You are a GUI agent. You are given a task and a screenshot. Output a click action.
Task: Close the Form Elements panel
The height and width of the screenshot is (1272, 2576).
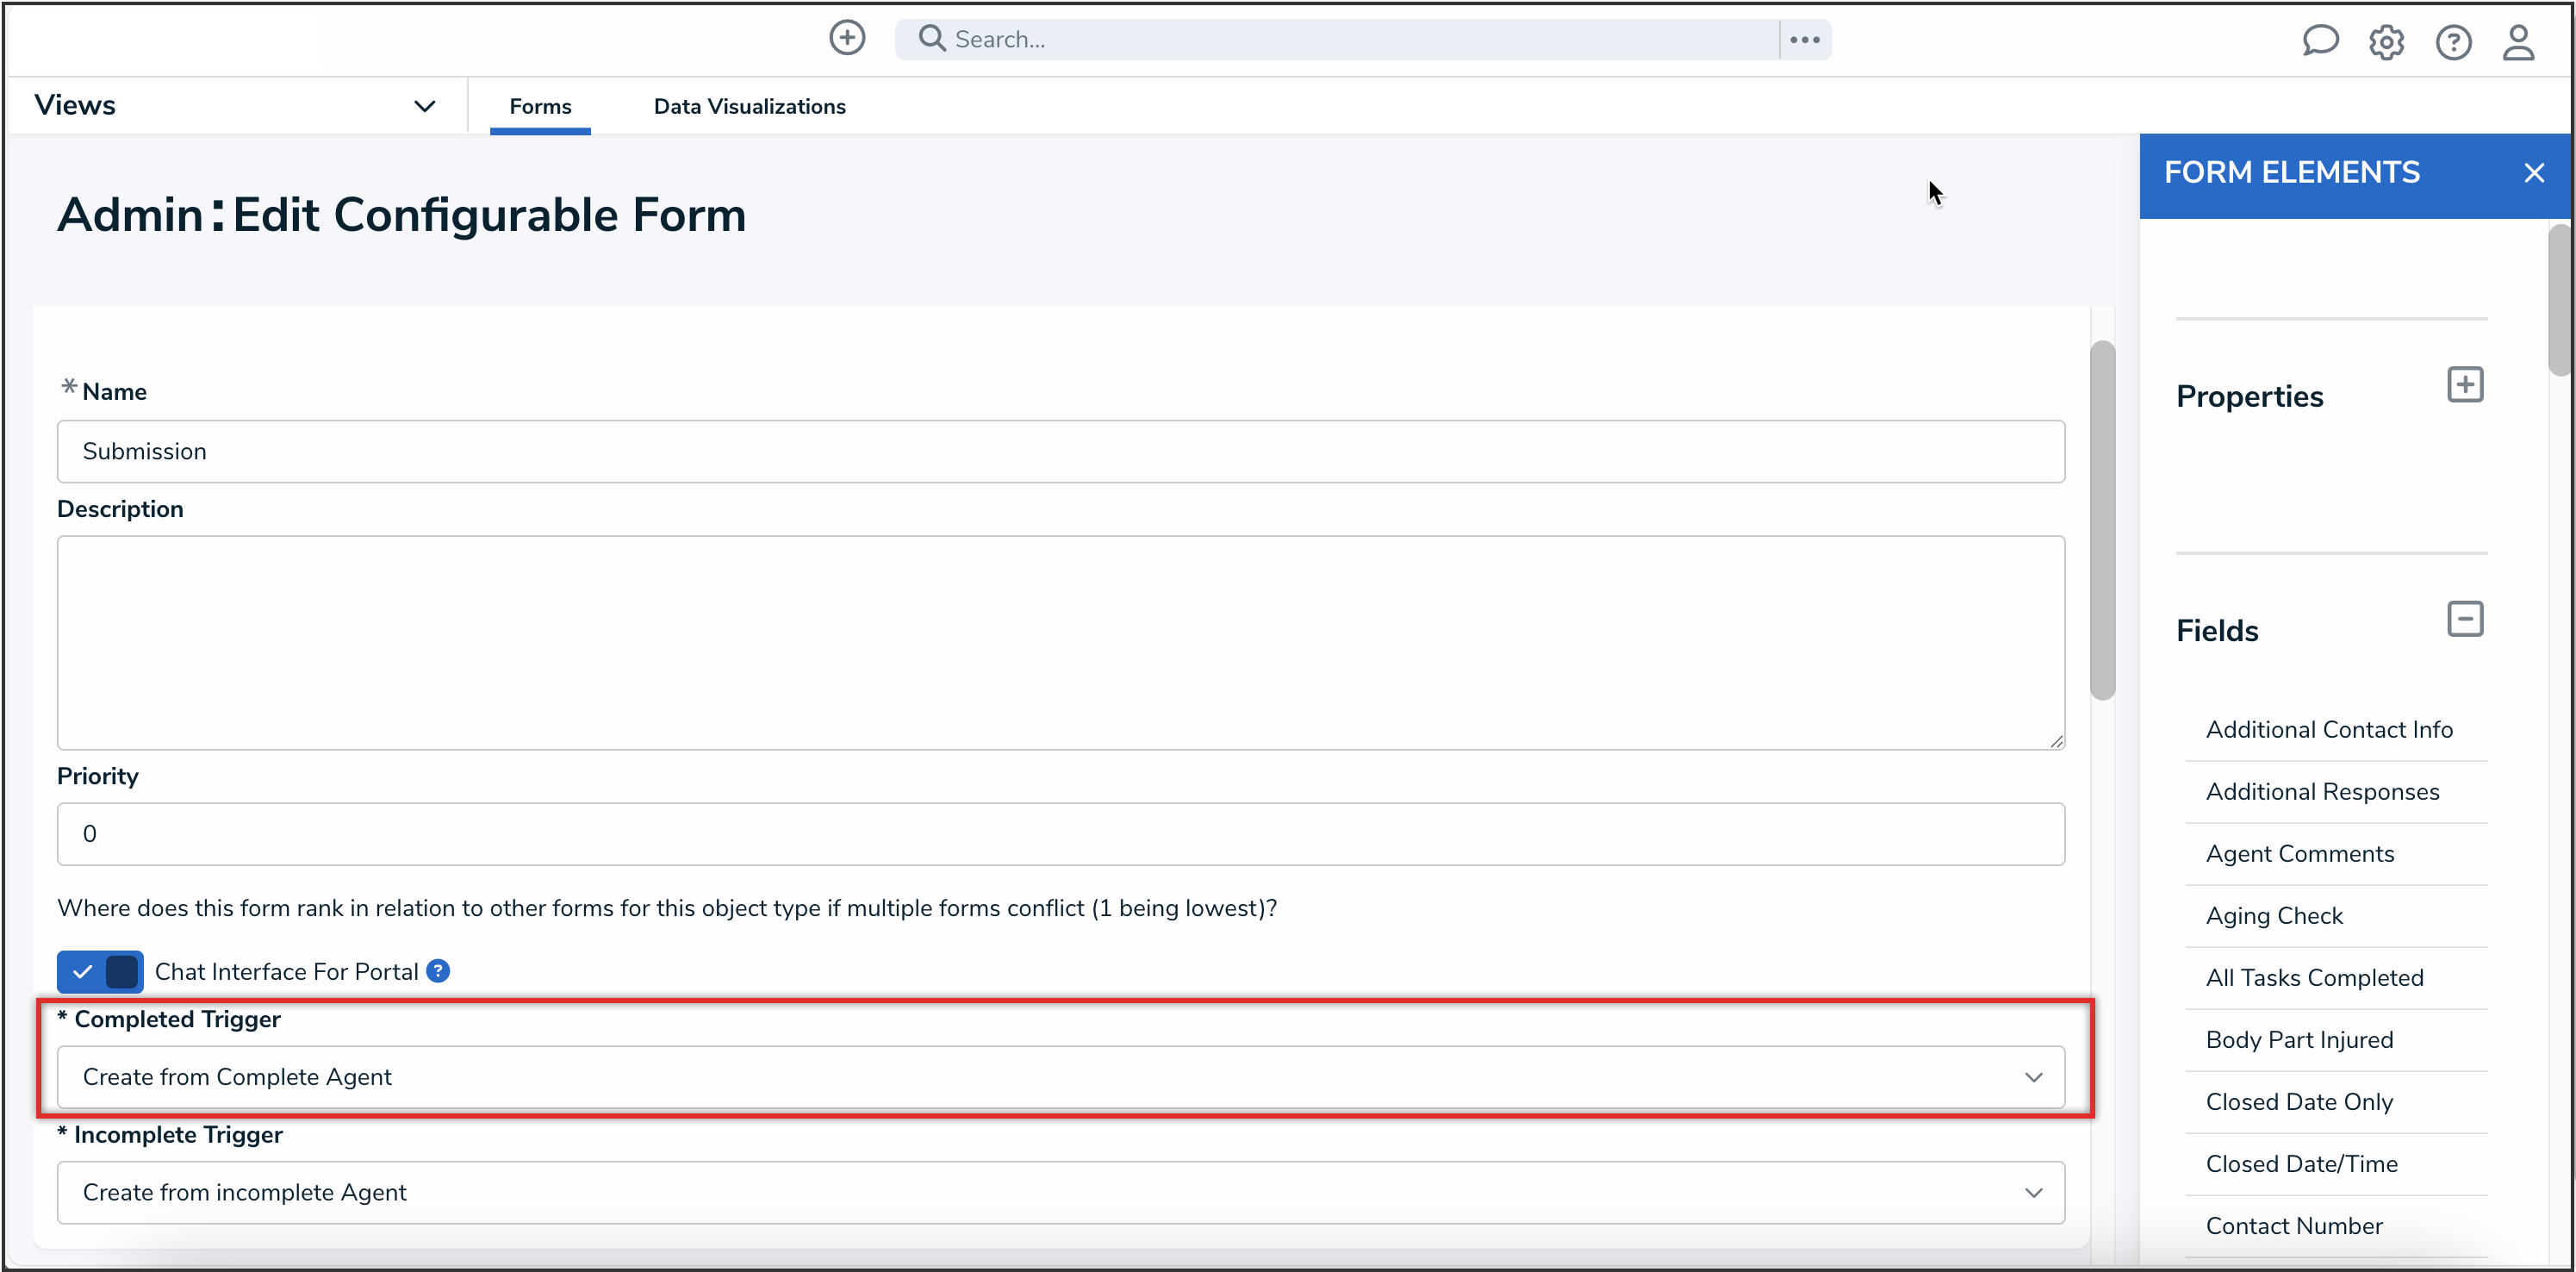pos(2535,172)
